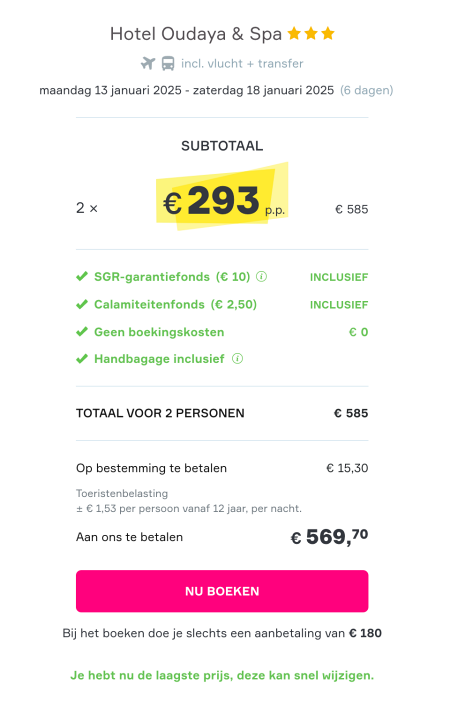This screenshot has width=450, height=708.
Task: Click the highlighted €293 p.p. price
Action: (223, 197)
